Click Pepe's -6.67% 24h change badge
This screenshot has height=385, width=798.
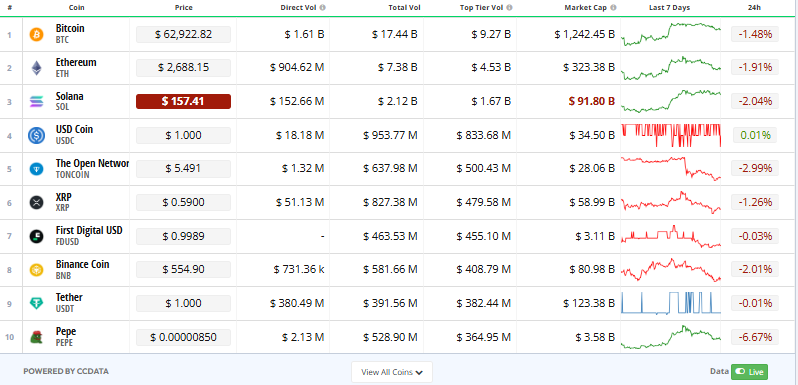point(755,337)
